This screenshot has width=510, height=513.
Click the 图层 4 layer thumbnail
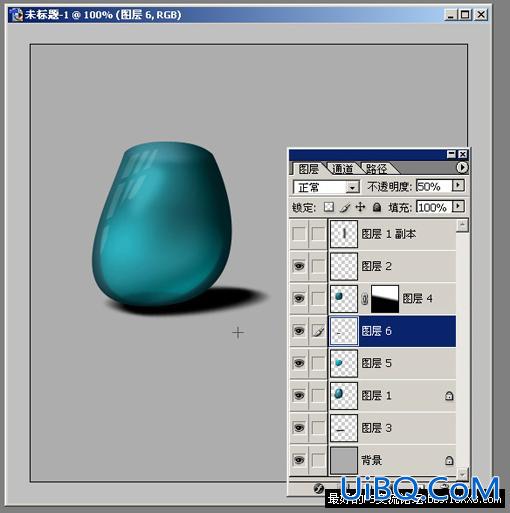(344, 298)
